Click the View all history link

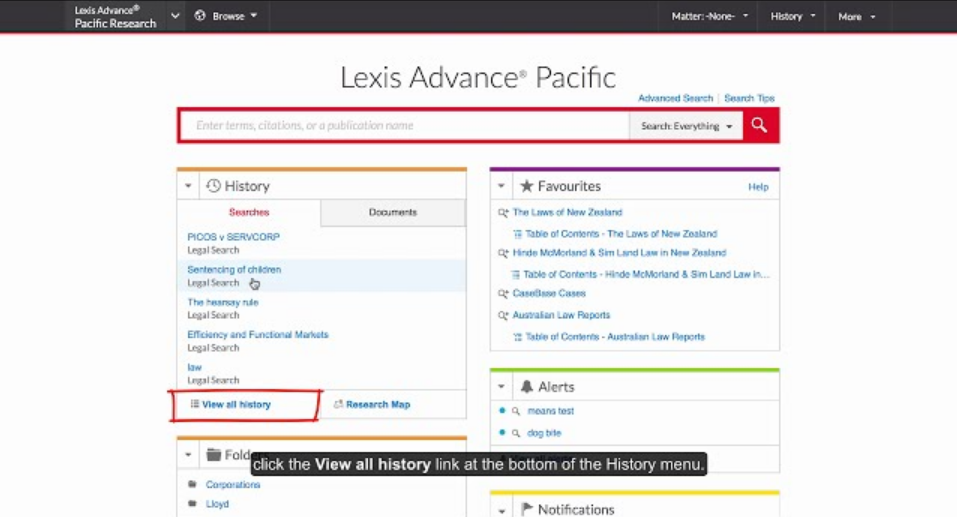pos(236,404)
